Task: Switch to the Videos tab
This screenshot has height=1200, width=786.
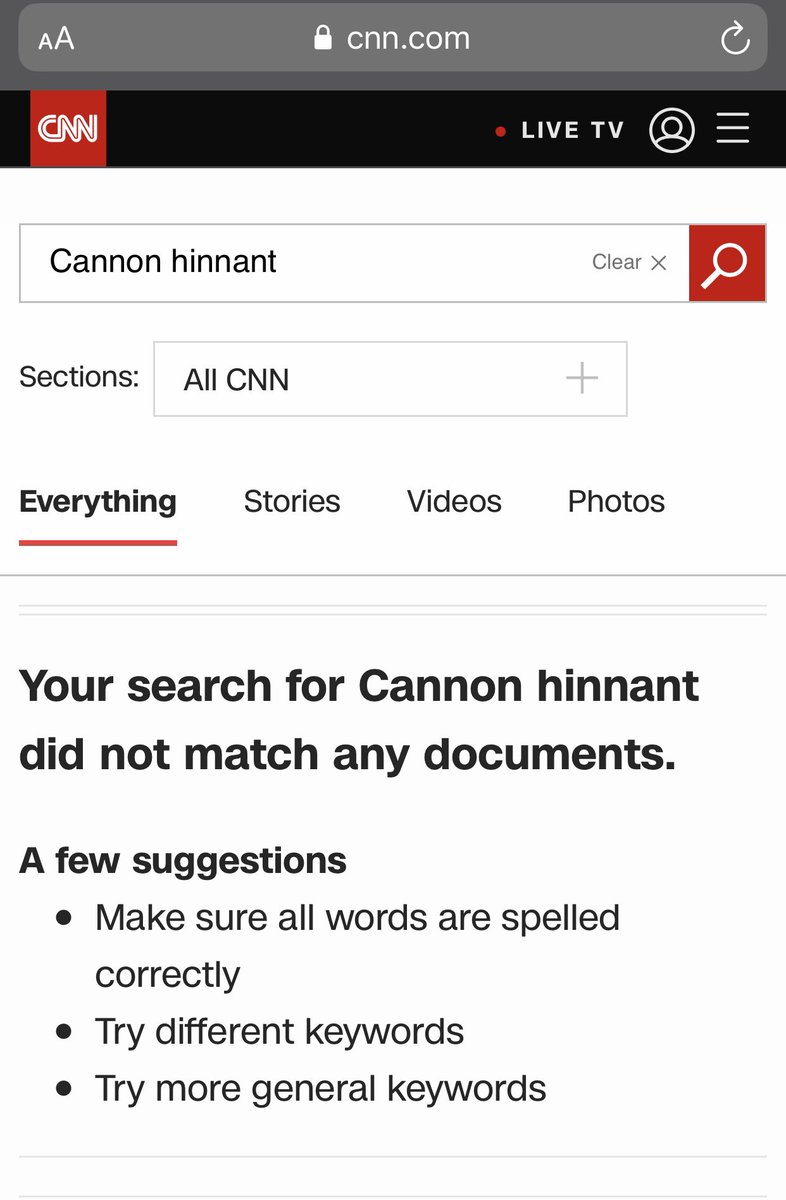Action: (454, 501)
